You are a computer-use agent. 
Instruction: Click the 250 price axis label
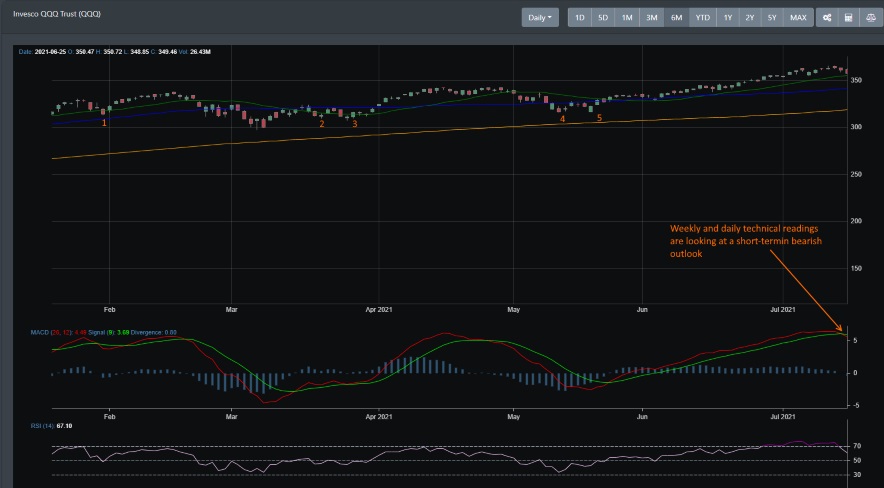[x=856, y=175]
